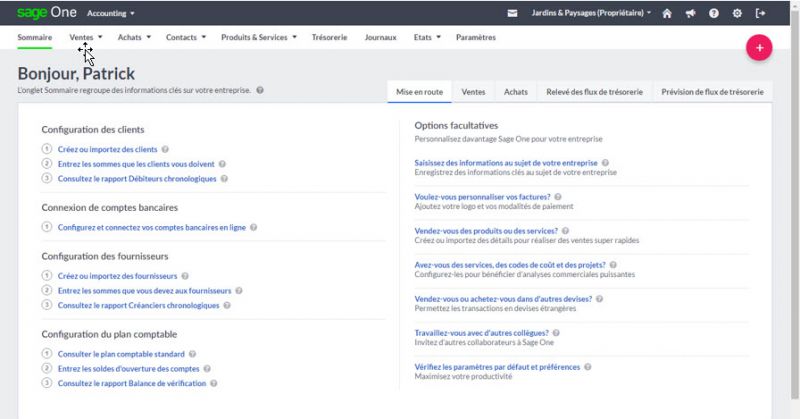The height and width of the screenshot is (419, 800).
Task: Open the megaphone announcements icon
Action: [691, 13]
